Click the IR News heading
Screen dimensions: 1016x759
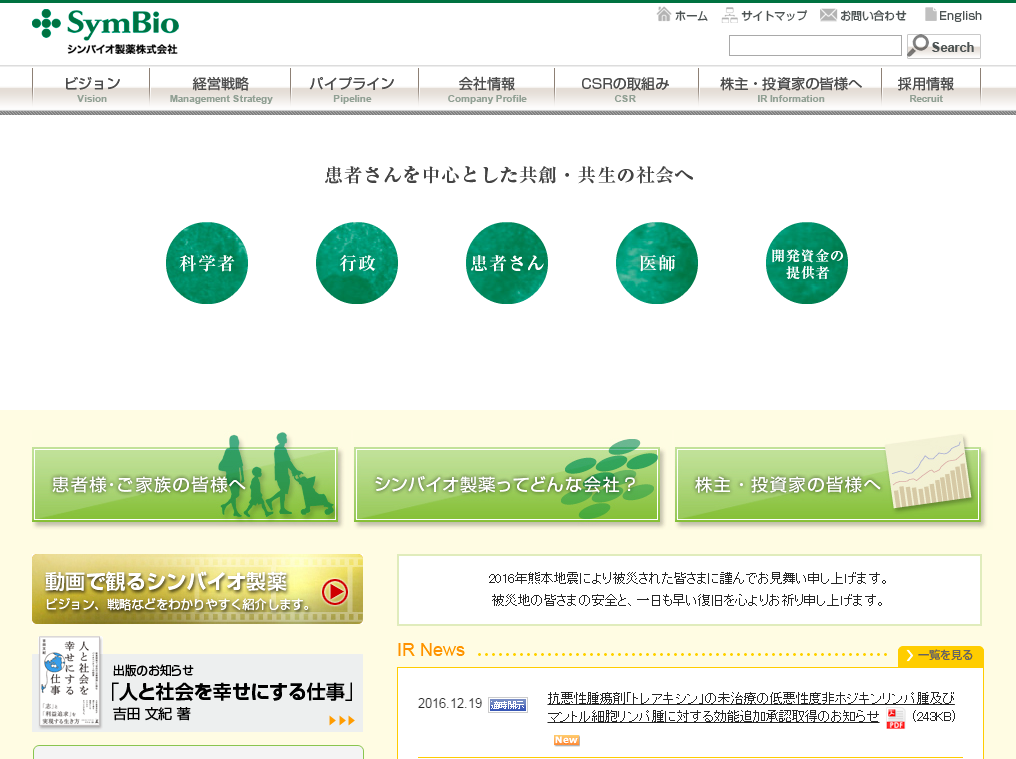coord(431,649)
